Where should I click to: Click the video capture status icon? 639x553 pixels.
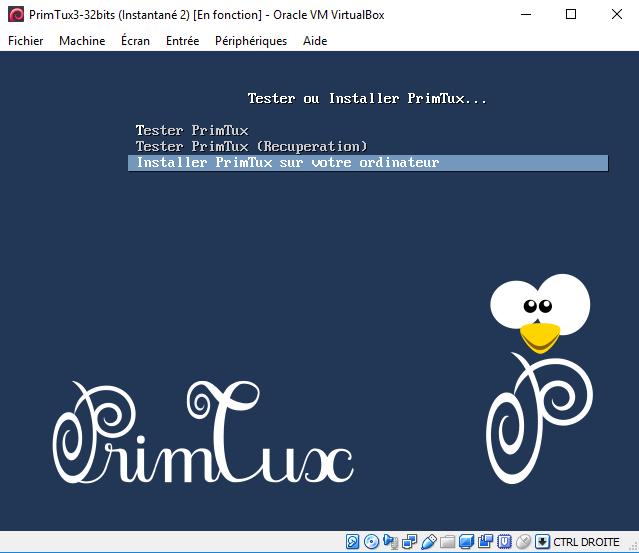[x=485, y=542]
